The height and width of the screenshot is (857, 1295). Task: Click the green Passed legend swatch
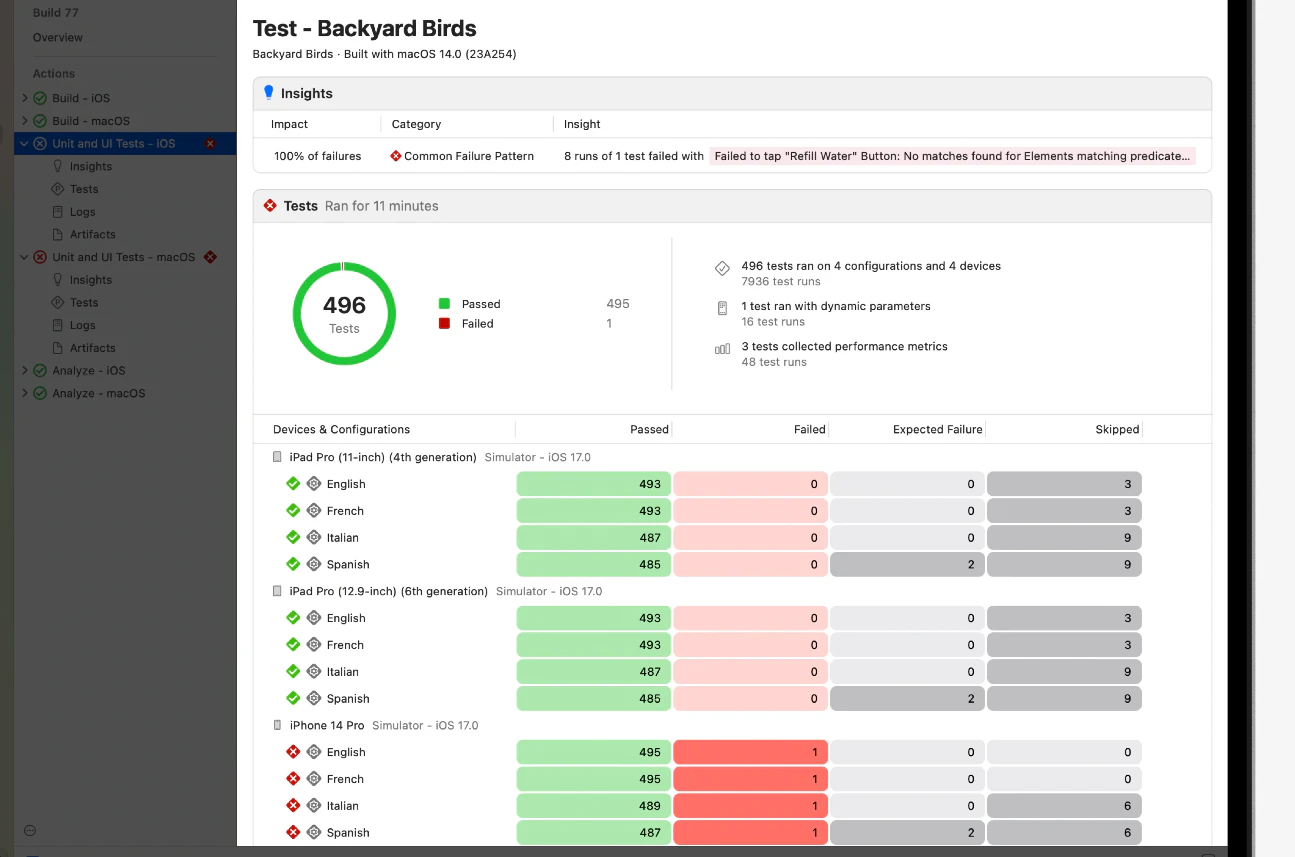pos(444,304)
